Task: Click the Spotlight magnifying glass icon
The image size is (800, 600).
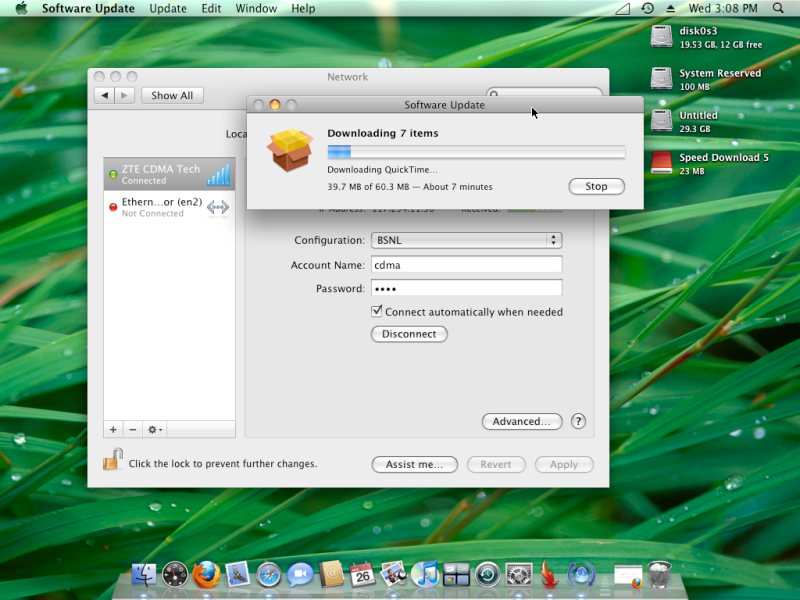Action: (x=778, y=8)
